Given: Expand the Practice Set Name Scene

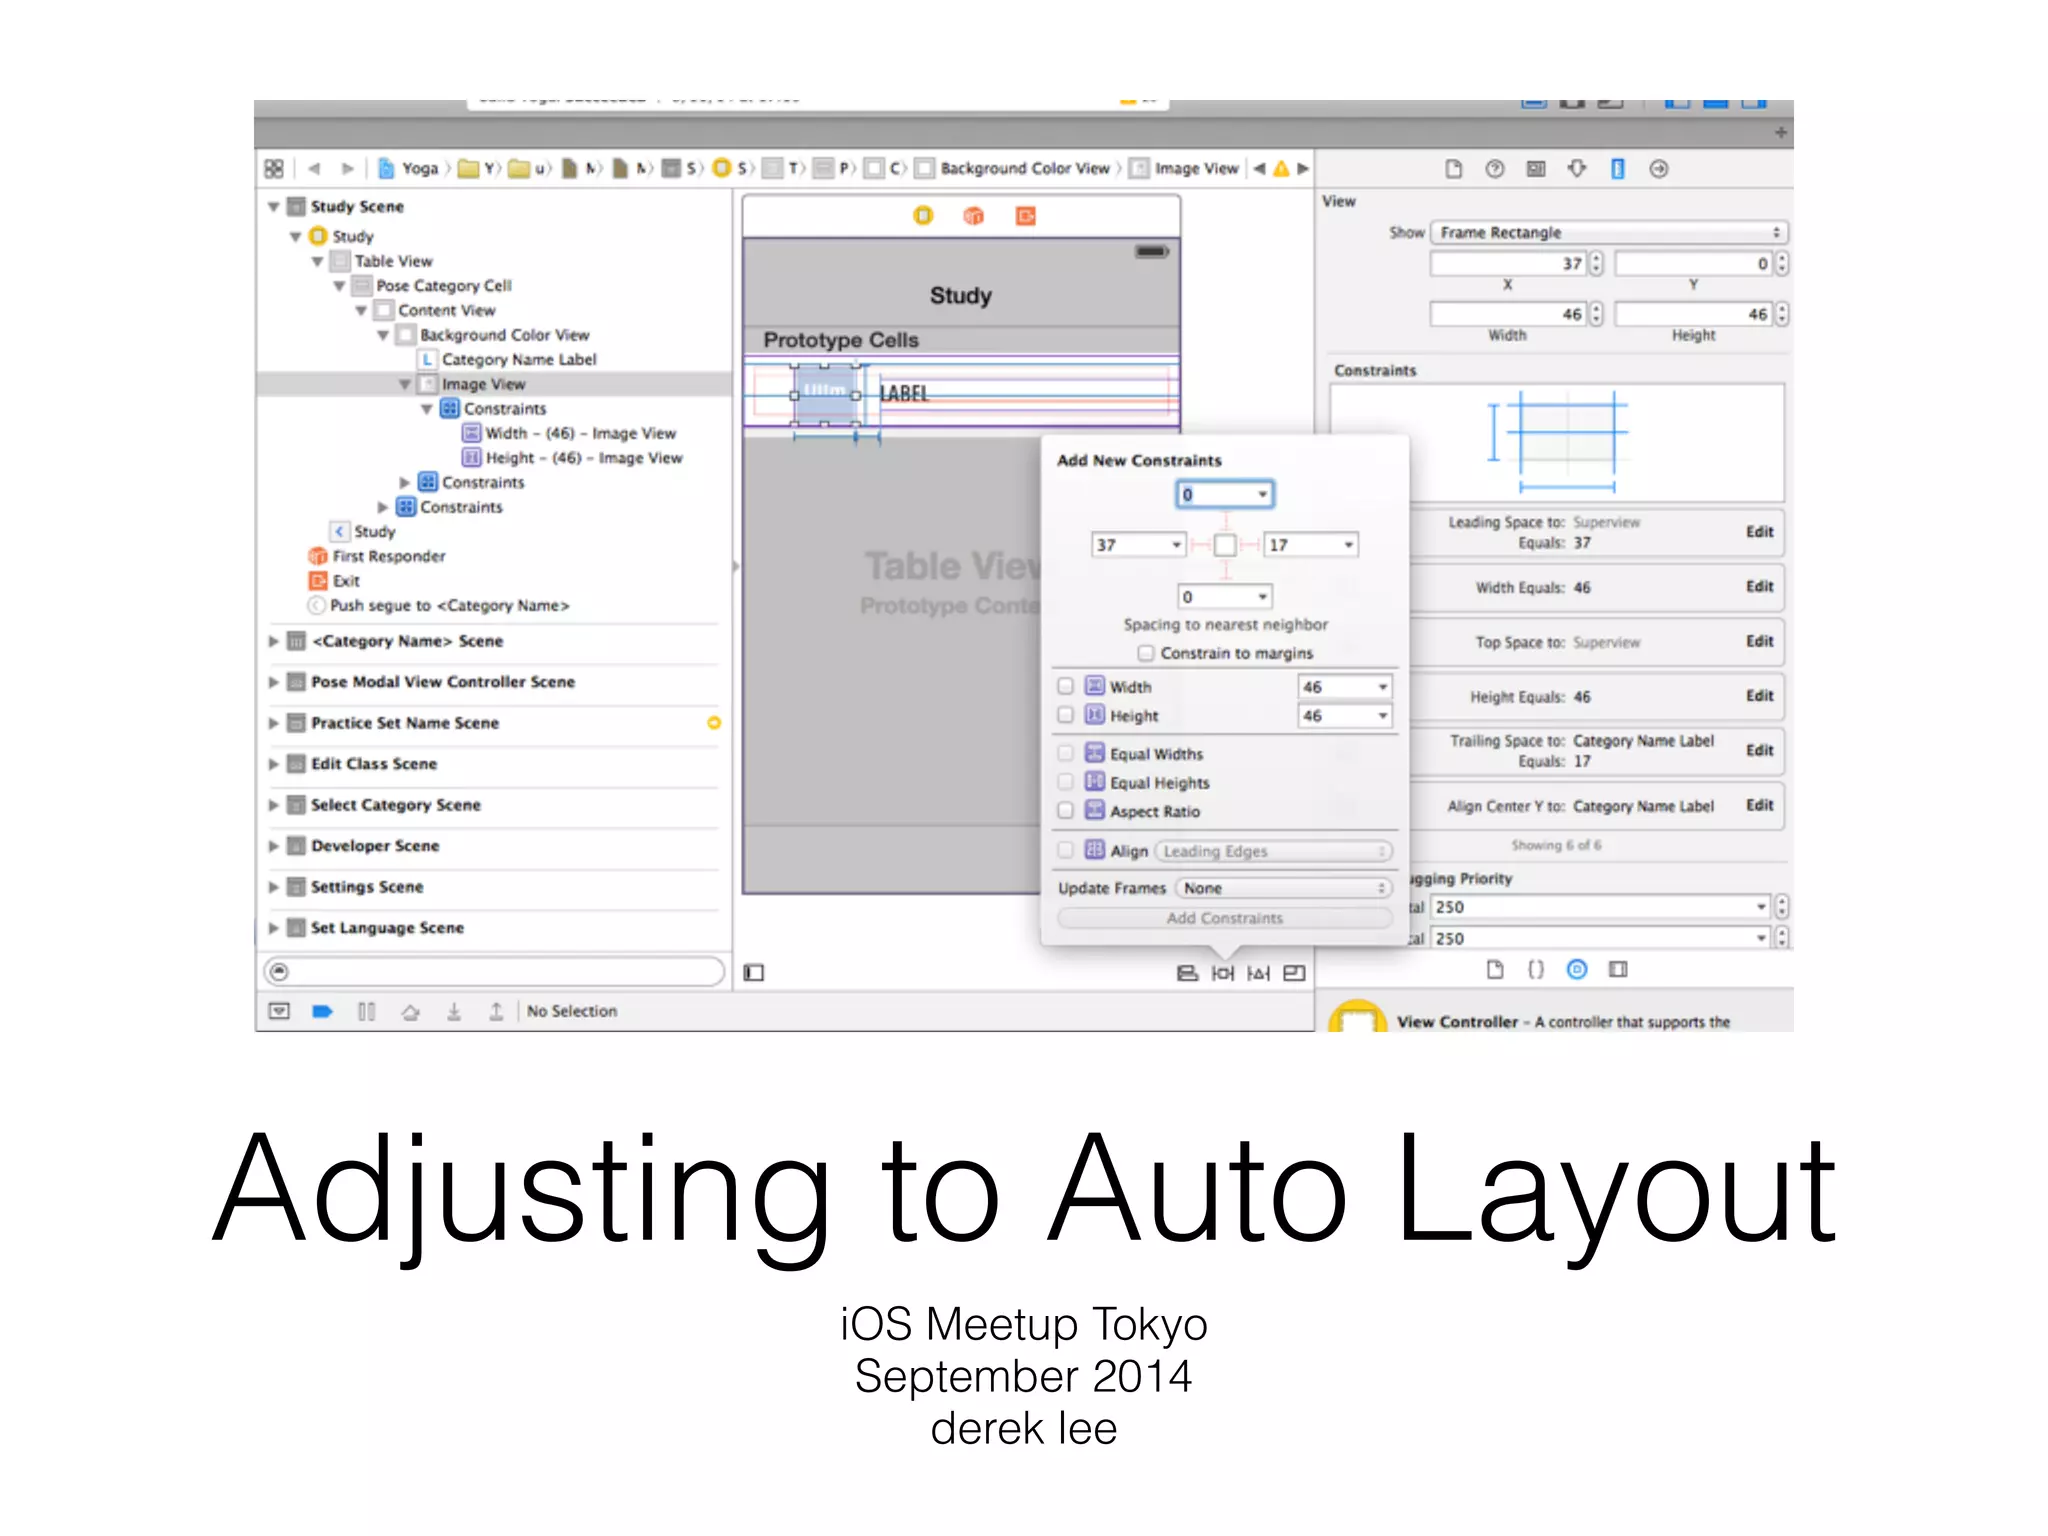Looking at the screenshot, I should [273, 723].
